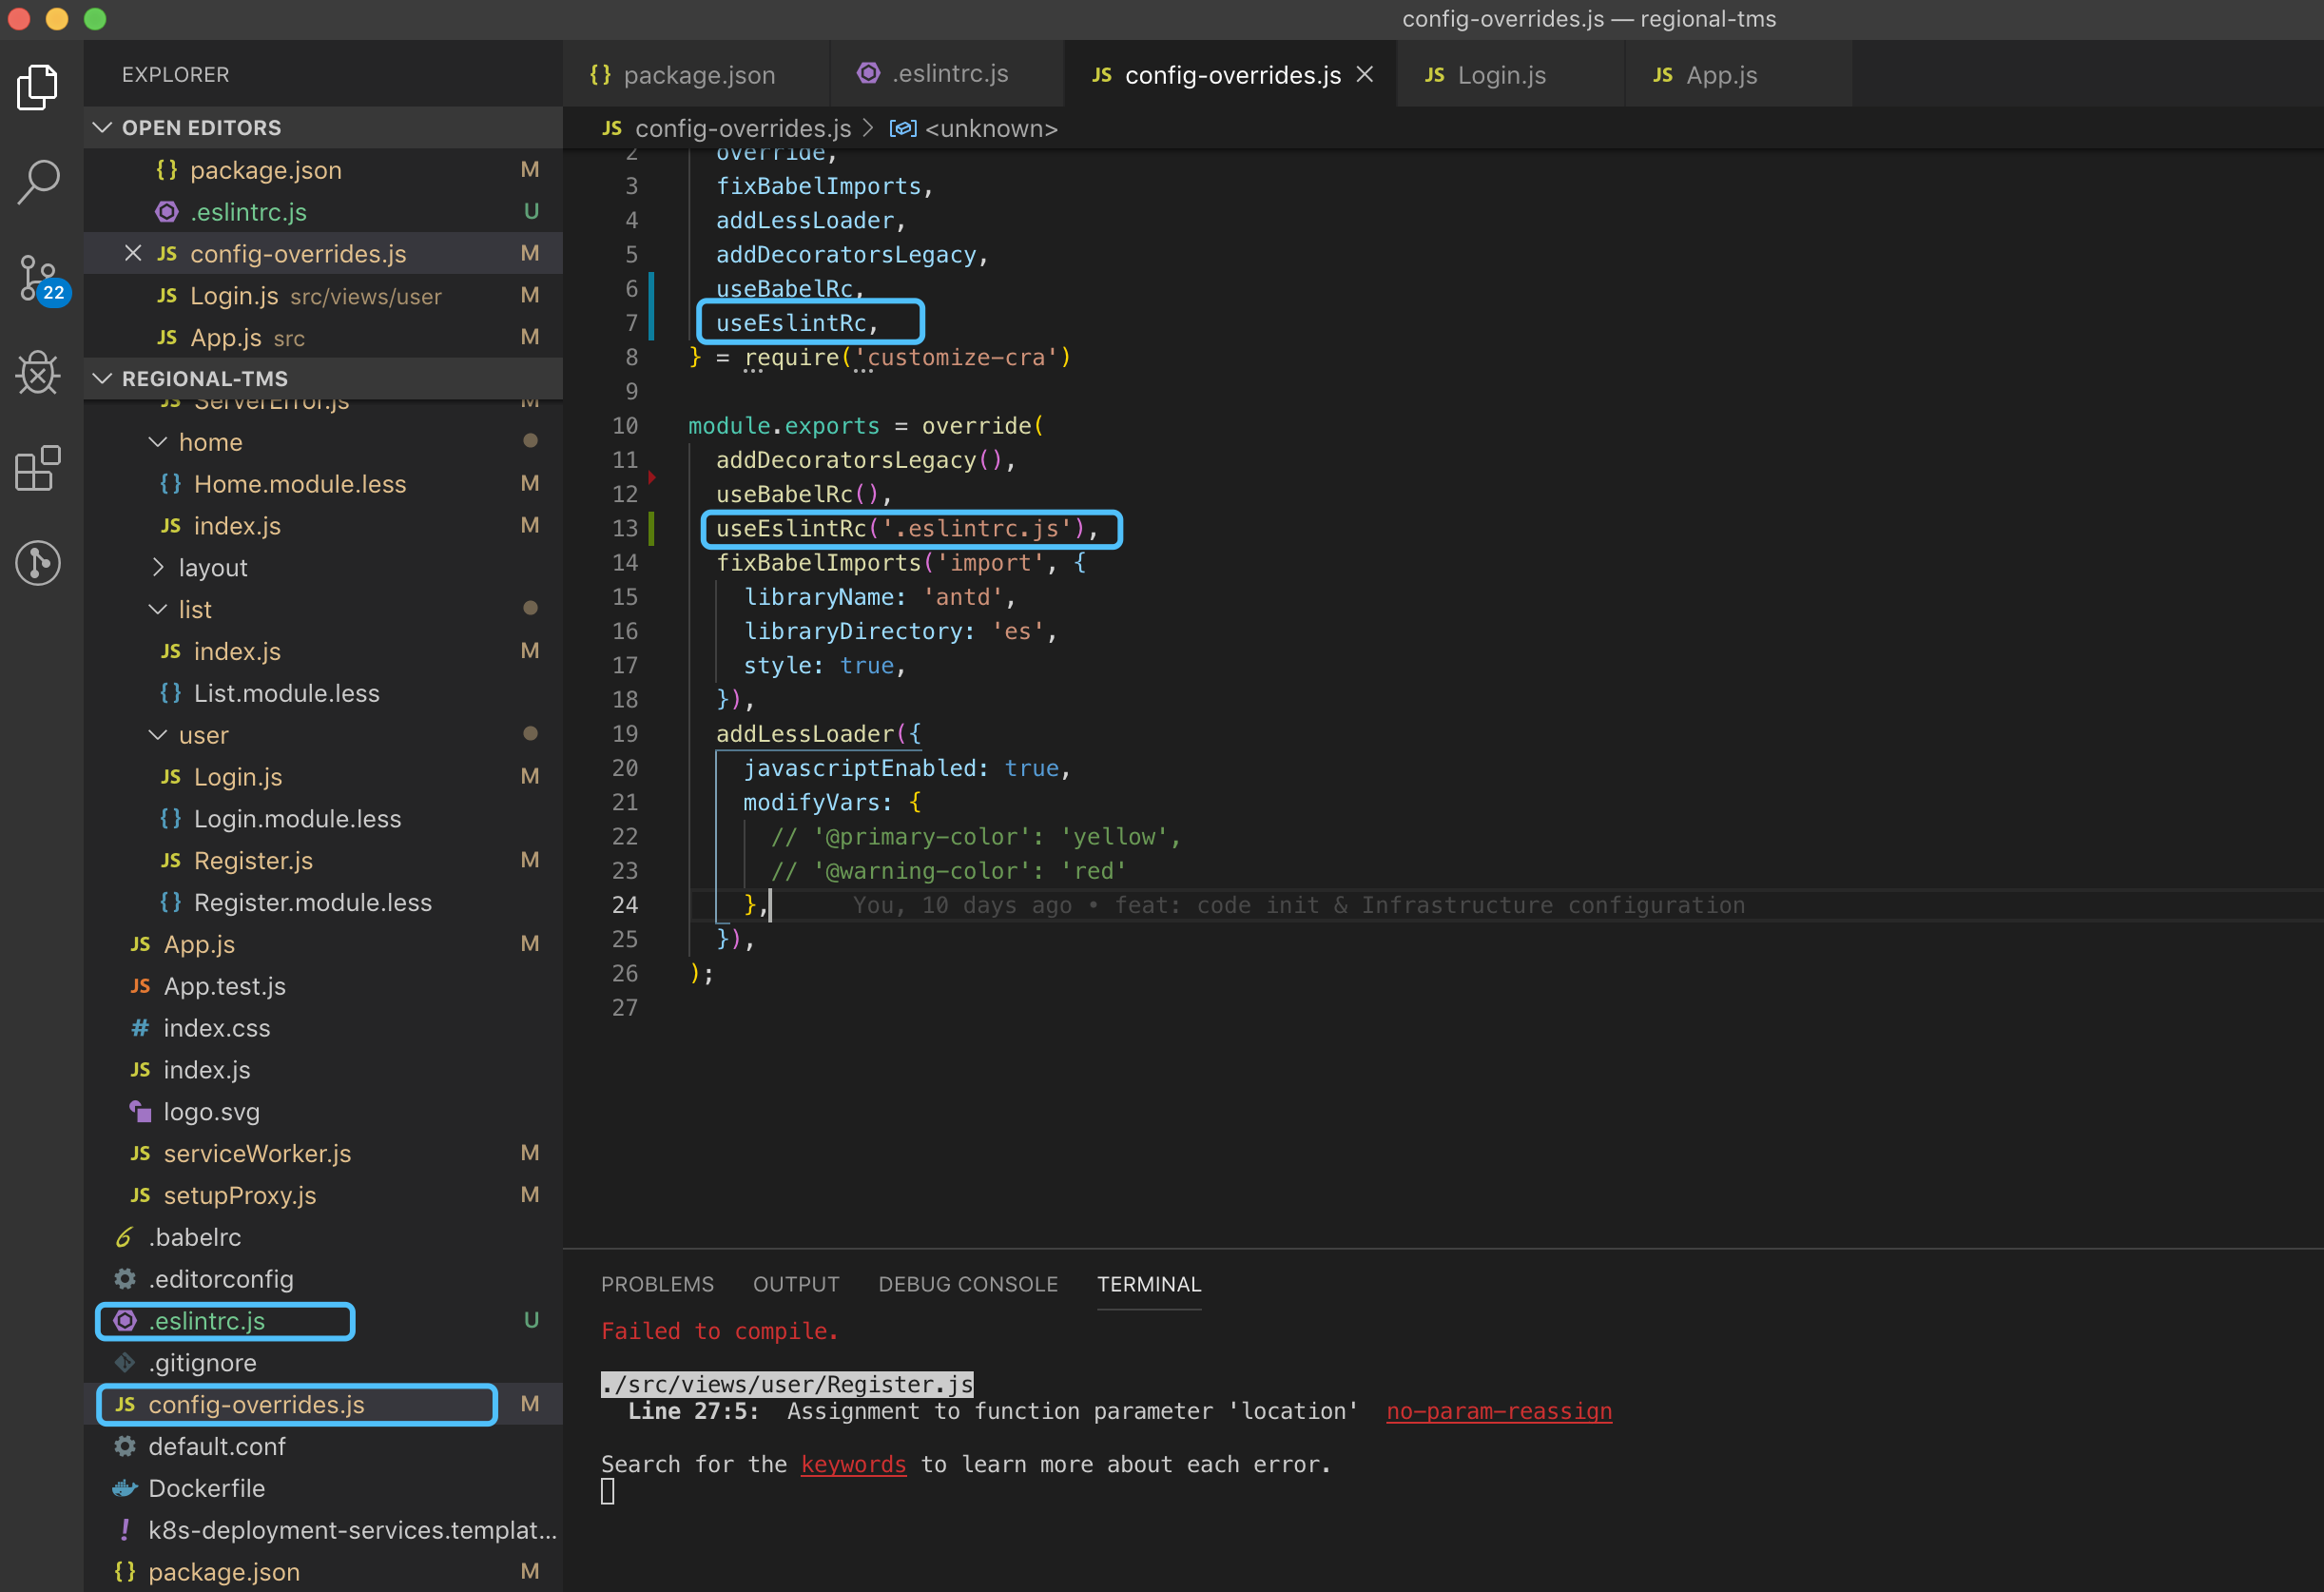Open index.js inside the home folder
Image resolution: width=2324 pixels, height=1592 pixels.
point(323,526)
